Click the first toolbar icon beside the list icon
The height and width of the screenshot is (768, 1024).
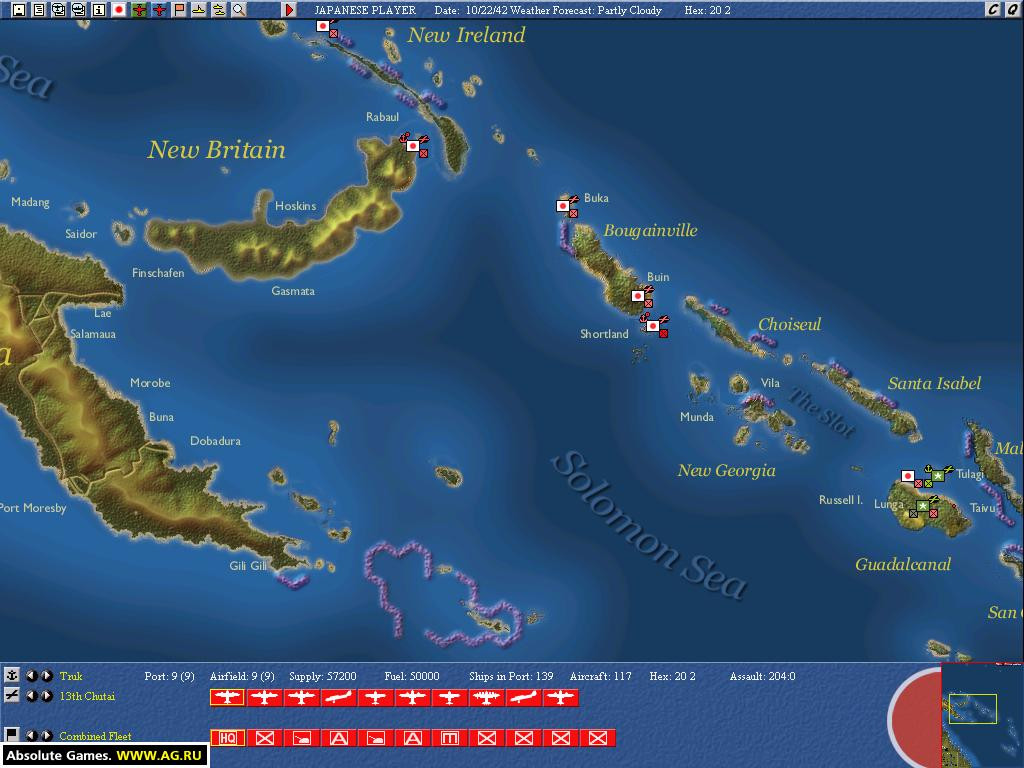tap(19, 10)
